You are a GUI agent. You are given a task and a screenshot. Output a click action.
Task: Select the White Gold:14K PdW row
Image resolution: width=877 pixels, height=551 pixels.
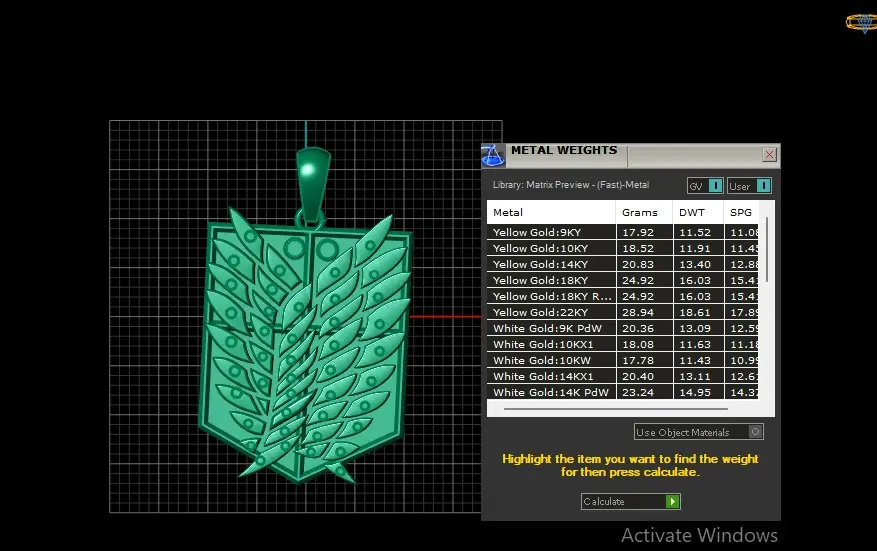pyautogui.click(x=623, y=392)
